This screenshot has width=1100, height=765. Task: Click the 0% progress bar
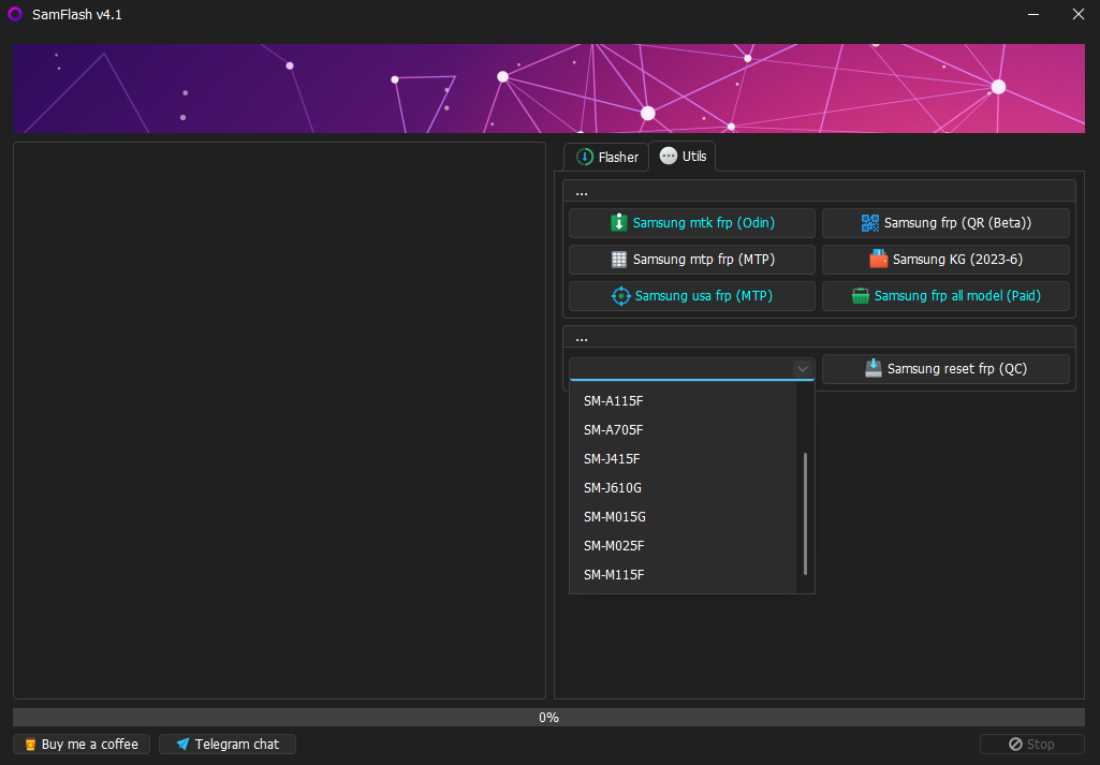[x=548, y=716]
